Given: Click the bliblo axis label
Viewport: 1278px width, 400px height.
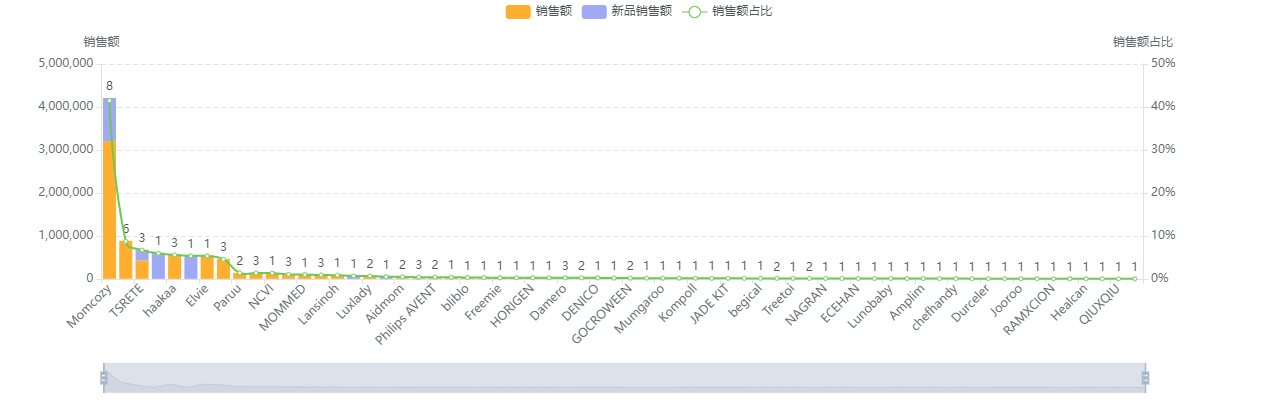Looking at the screenshot, I should pyautogui.click(x=456, y=296).
